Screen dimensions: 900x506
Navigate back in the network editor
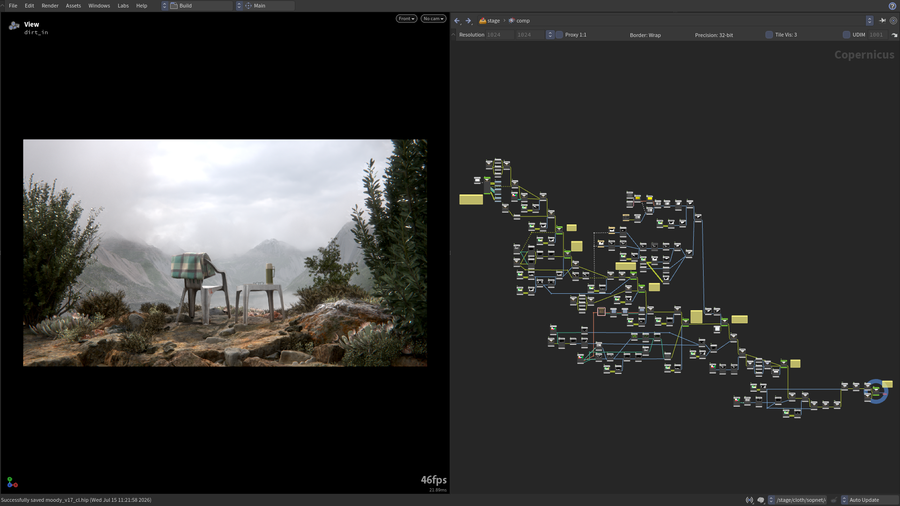[x=457, y=21]
